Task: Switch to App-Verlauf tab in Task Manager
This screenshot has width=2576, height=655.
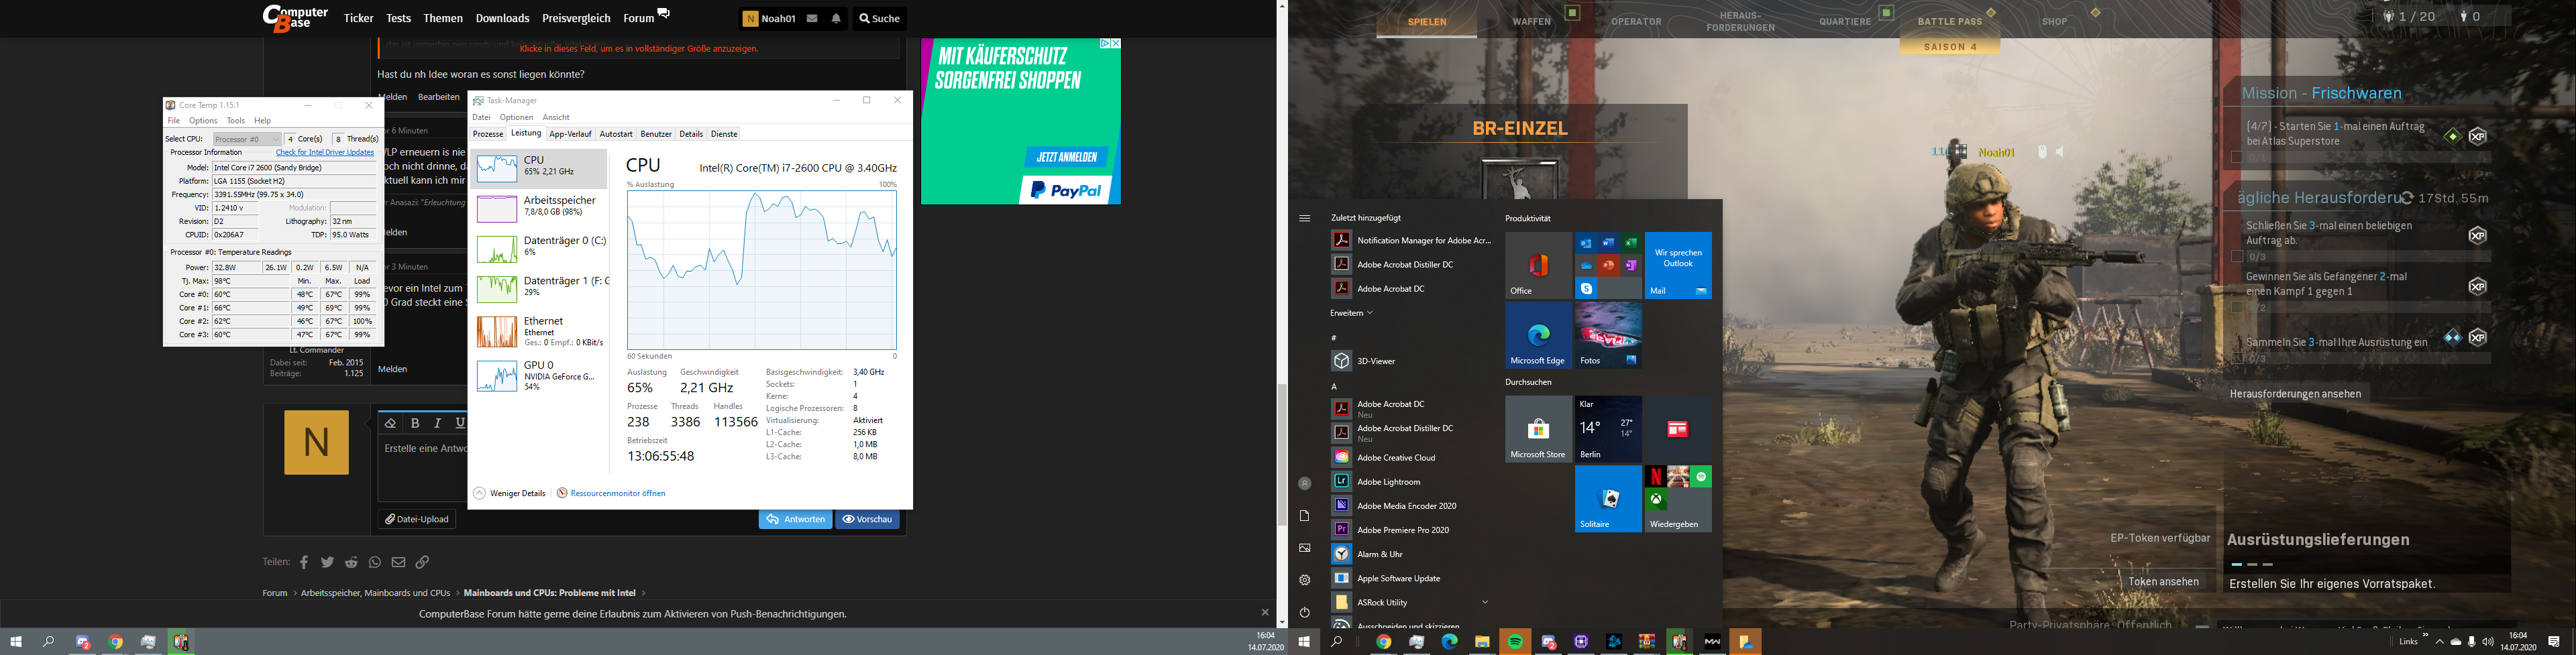Action: coord(570,134)
